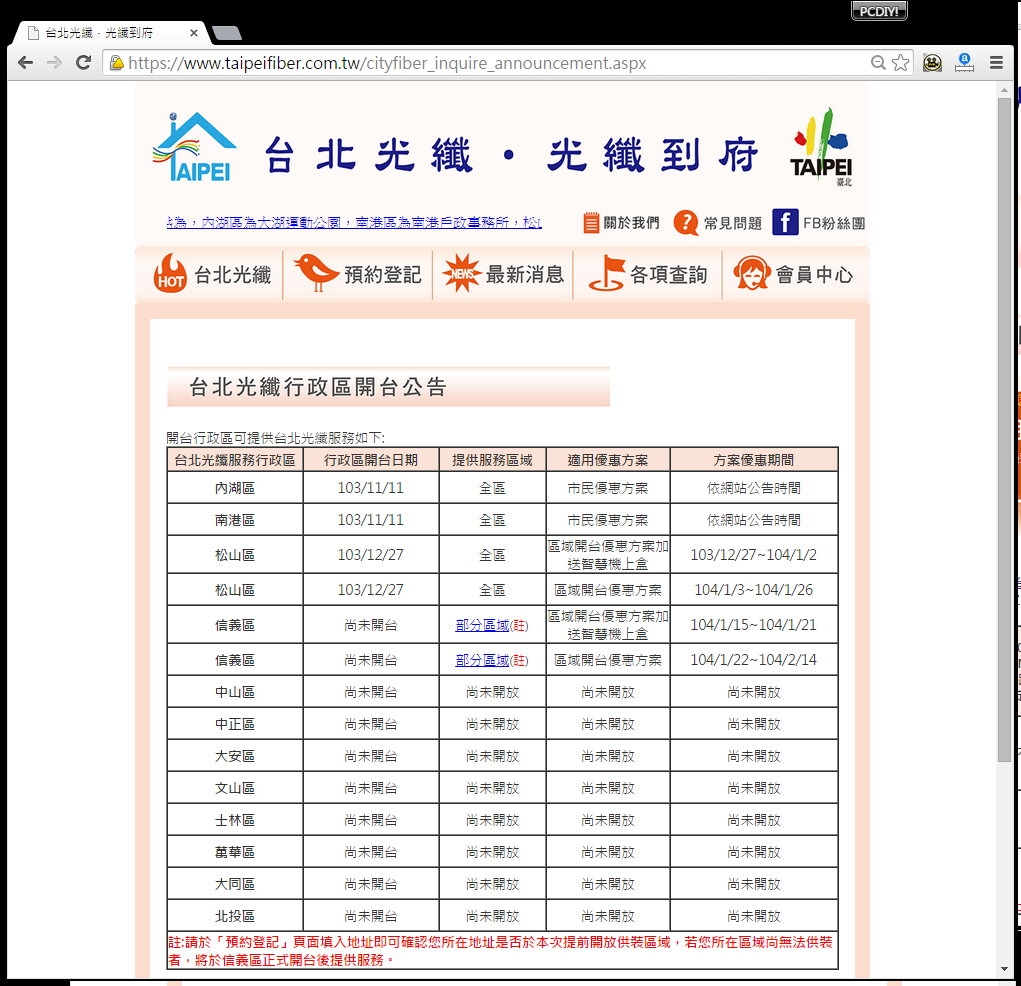Click the zoom magnifier icon in address bar
1021x986 pixels.
point(878,63)
